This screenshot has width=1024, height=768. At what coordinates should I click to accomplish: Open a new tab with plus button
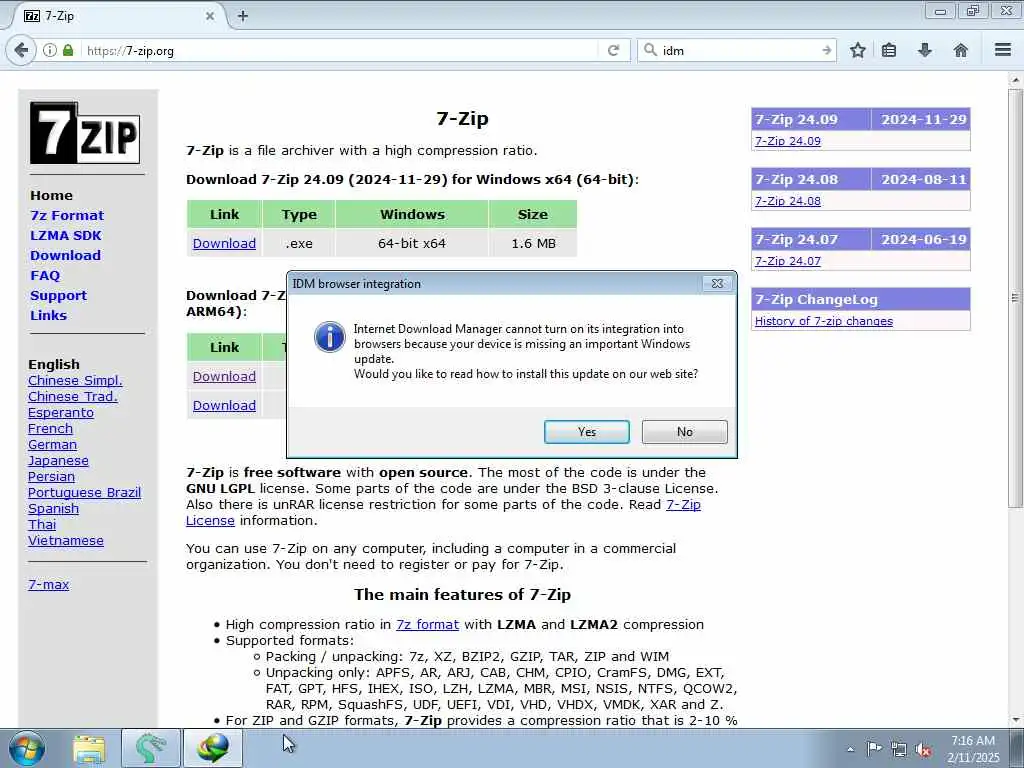[243, 16]
